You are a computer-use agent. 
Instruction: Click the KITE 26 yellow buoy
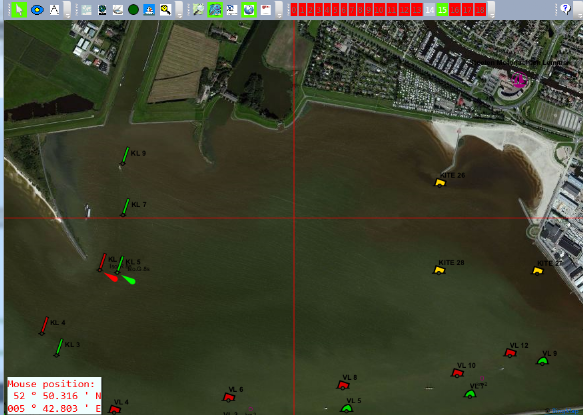[x=440, y=183]
